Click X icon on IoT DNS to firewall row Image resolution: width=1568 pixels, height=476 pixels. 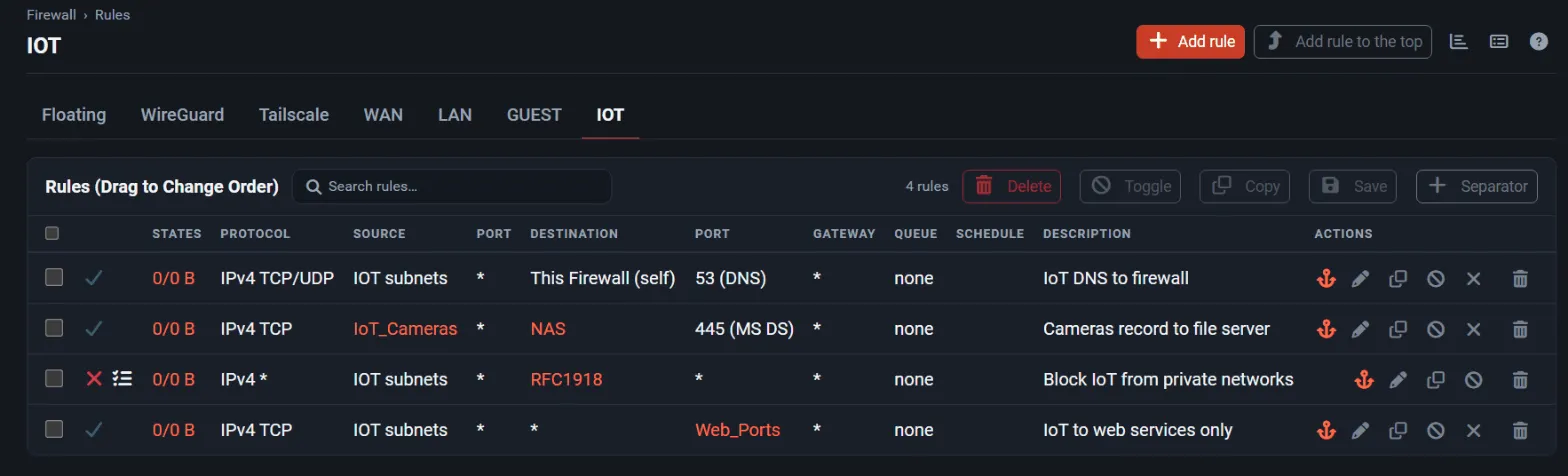click(x=1473, y=278)
